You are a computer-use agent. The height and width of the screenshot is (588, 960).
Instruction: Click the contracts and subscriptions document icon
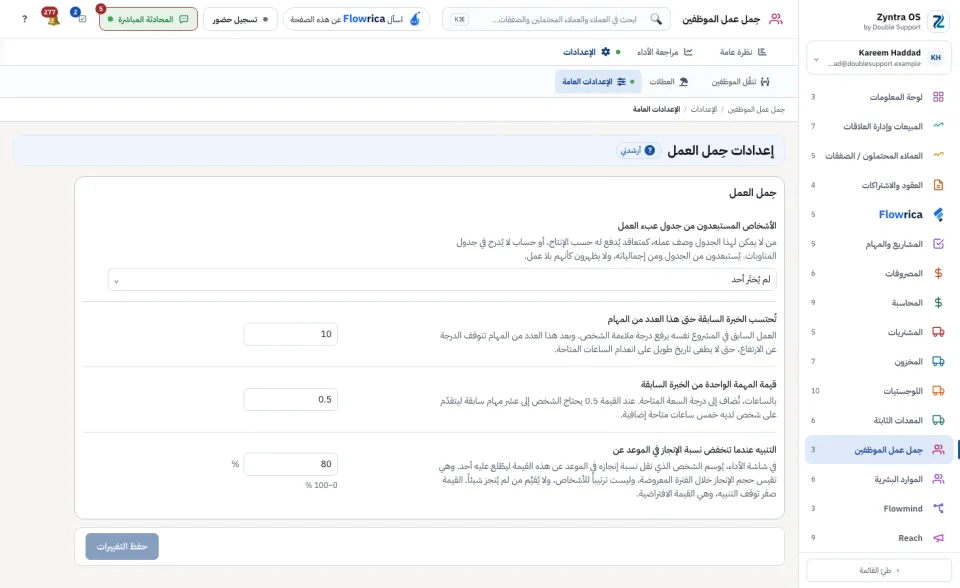pyautogui.click(x=938, y=184)
